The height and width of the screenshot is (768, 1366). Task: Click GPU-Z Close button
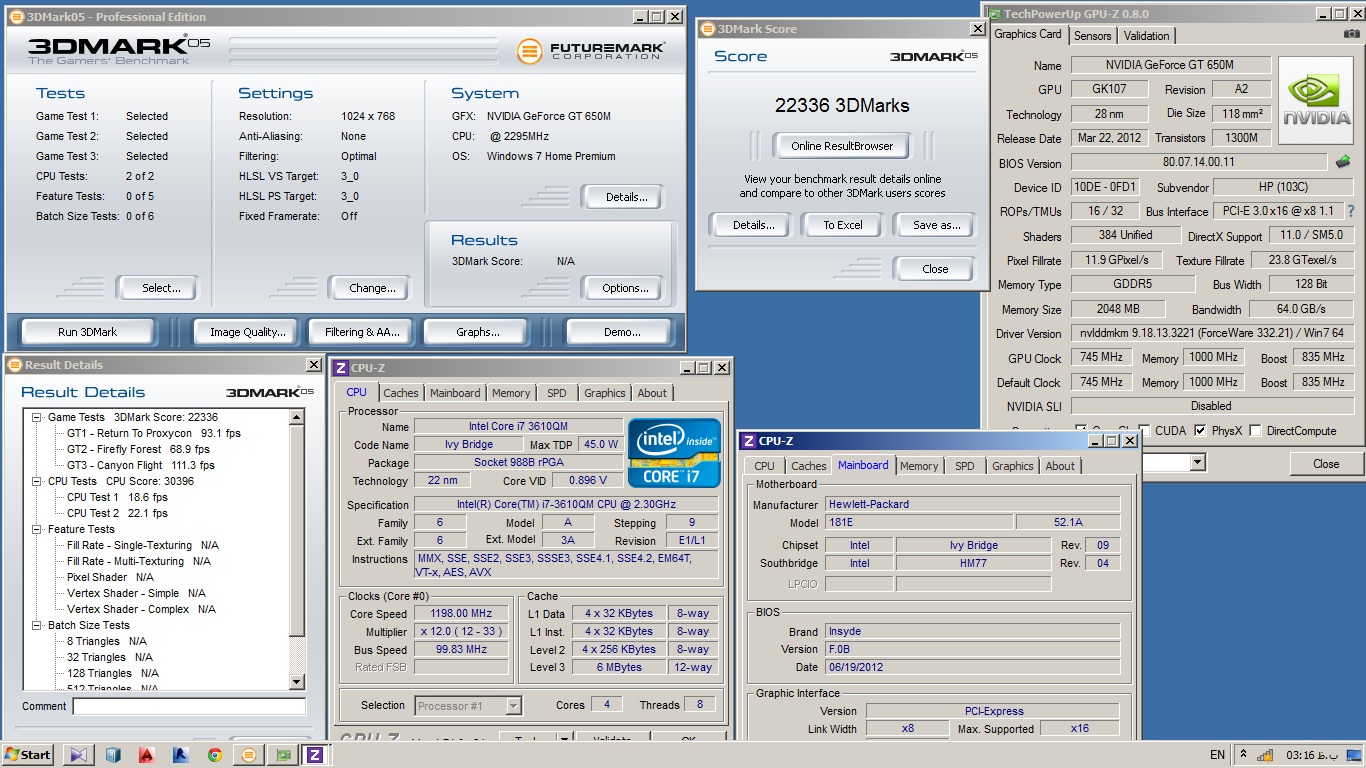pos(1326,464)
